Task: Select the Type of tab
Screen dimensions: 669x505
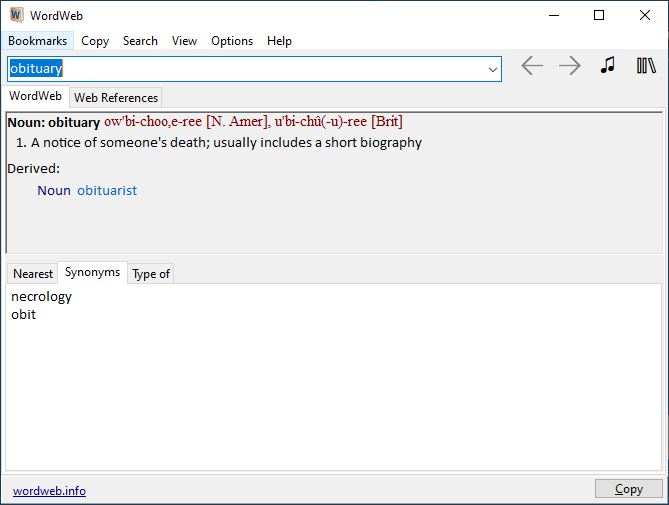Action: tap(151, 274)
